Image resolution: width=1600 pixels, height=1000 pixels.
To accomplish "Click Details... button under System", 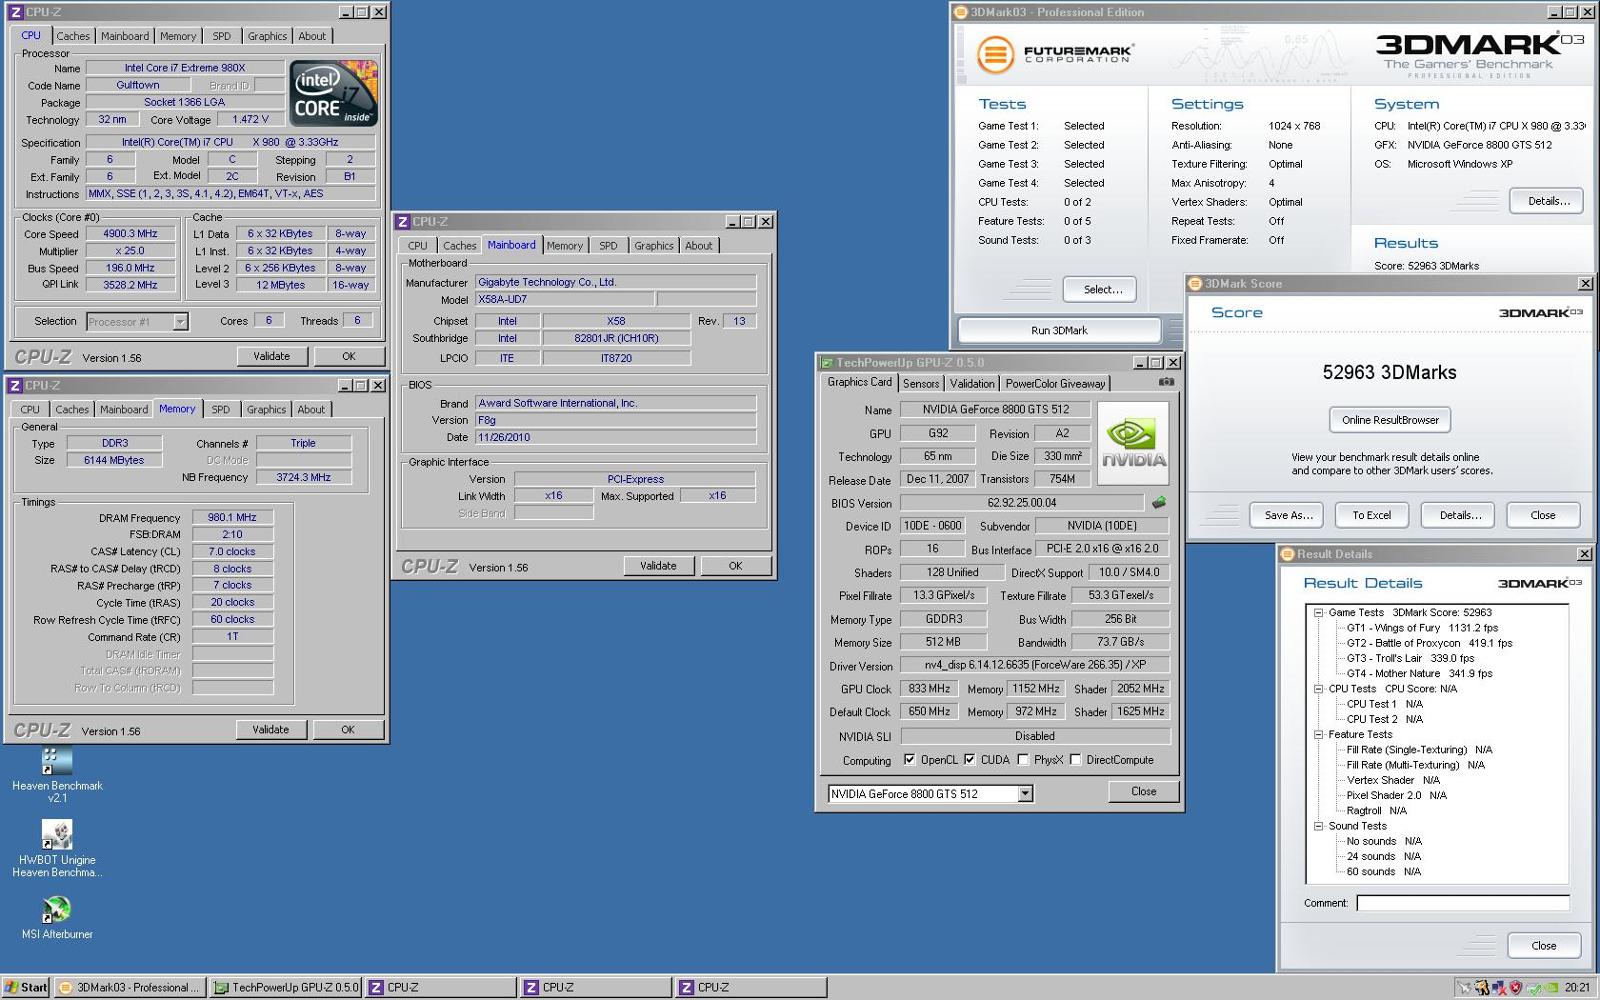I will pyautogui.click(x=1548, y=201).
